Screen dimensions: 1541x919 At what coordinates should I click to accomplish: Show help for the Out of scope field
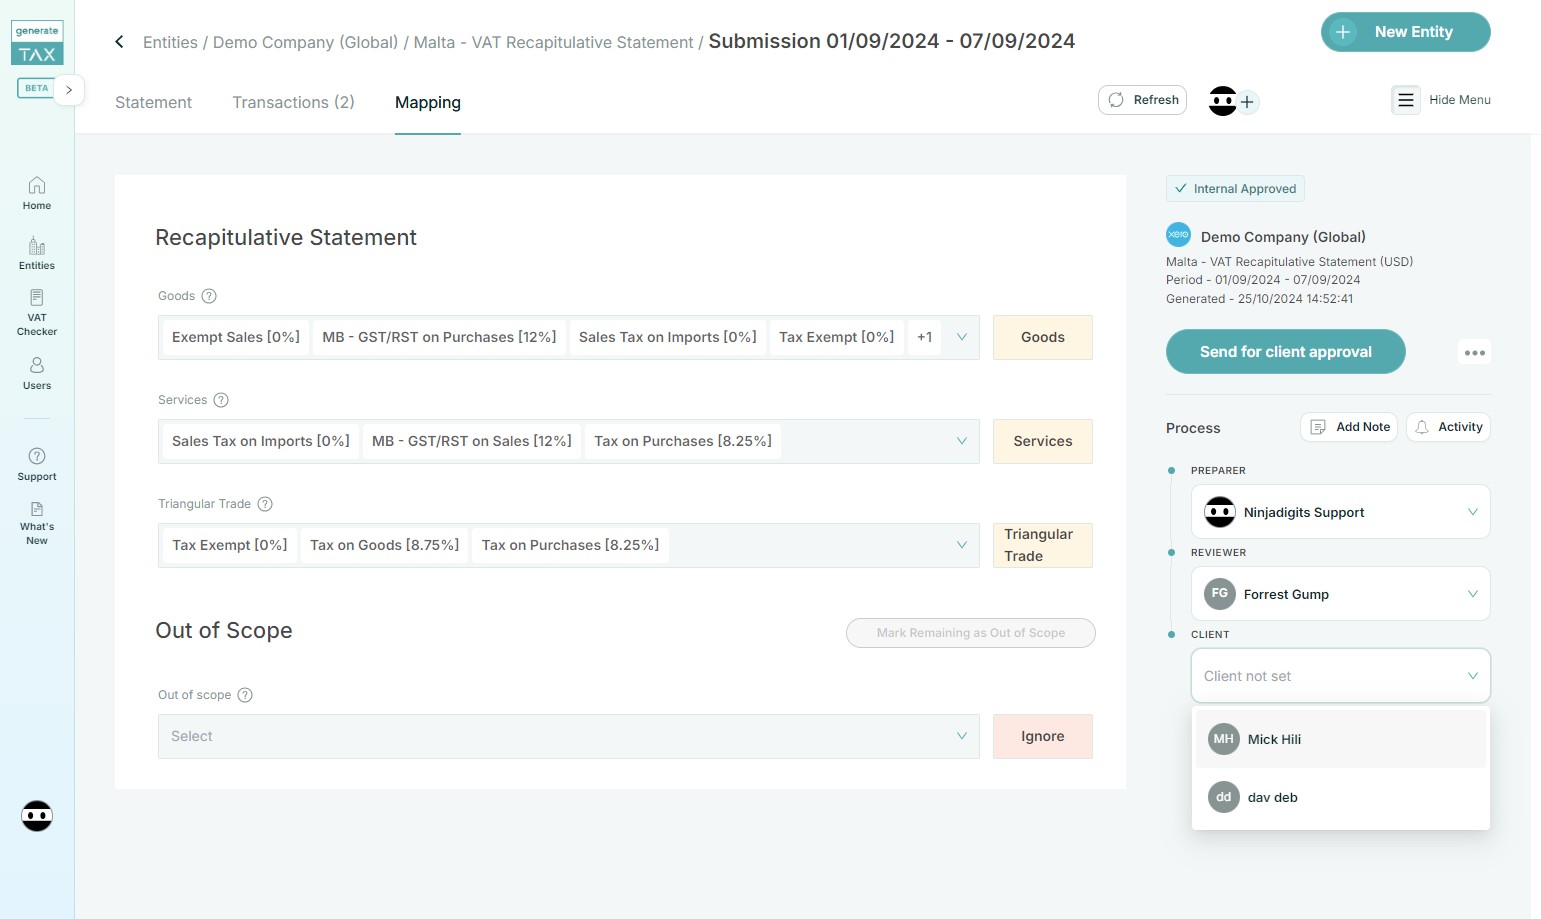[x=245, y=695]
